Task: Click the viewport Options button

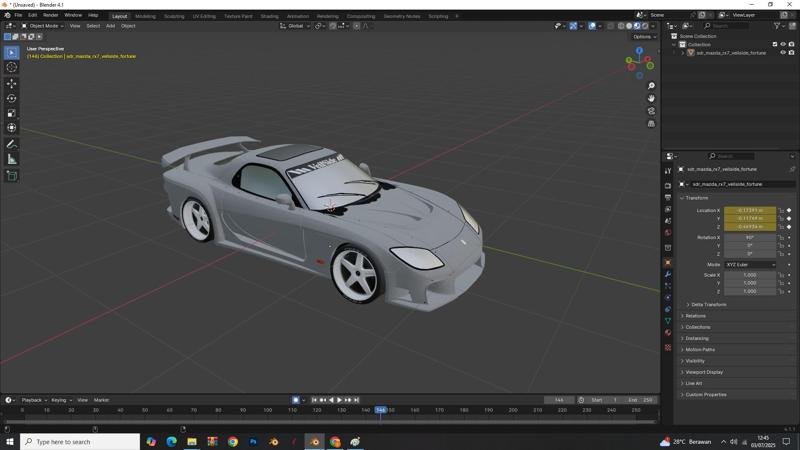Action: coord(643,36)
